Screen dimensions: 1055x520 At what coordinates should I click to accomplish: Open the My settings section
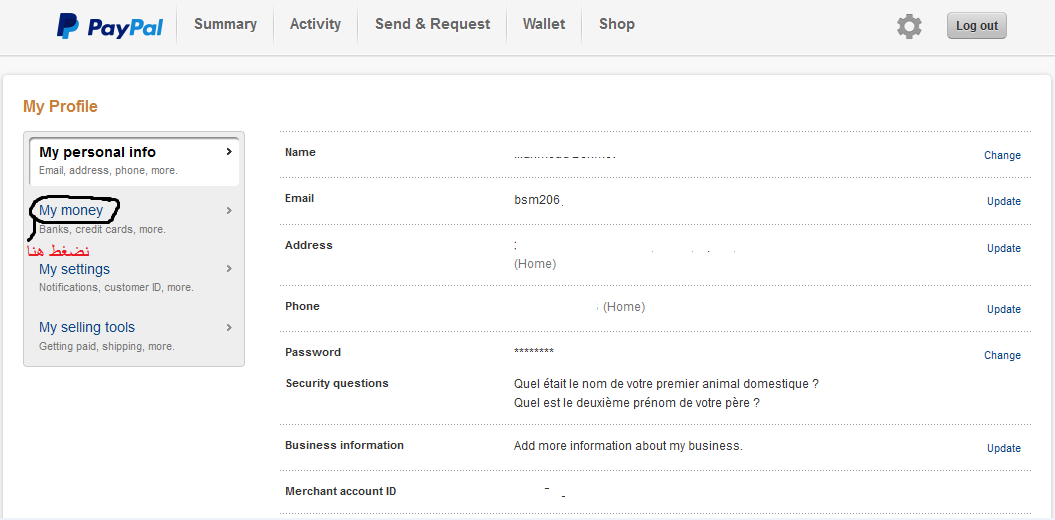coord(74,269)
